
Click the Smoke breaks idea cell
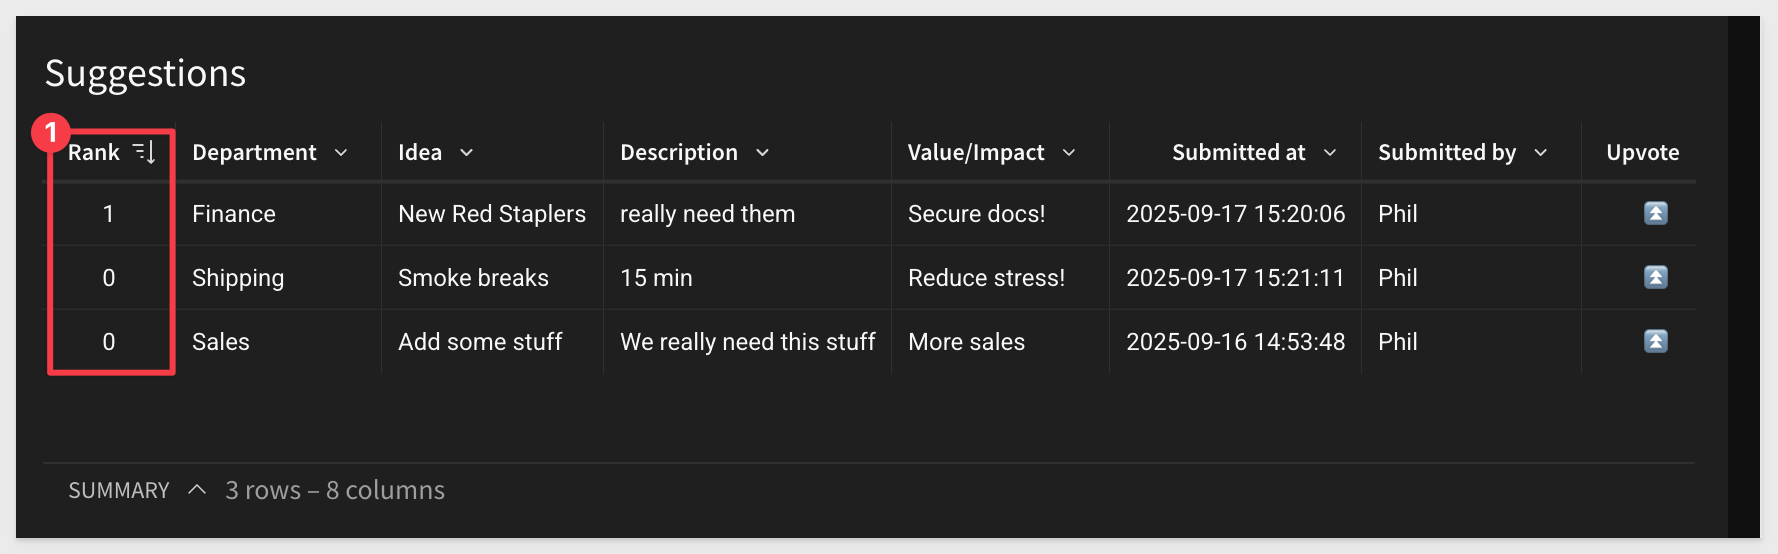[492, 278]
